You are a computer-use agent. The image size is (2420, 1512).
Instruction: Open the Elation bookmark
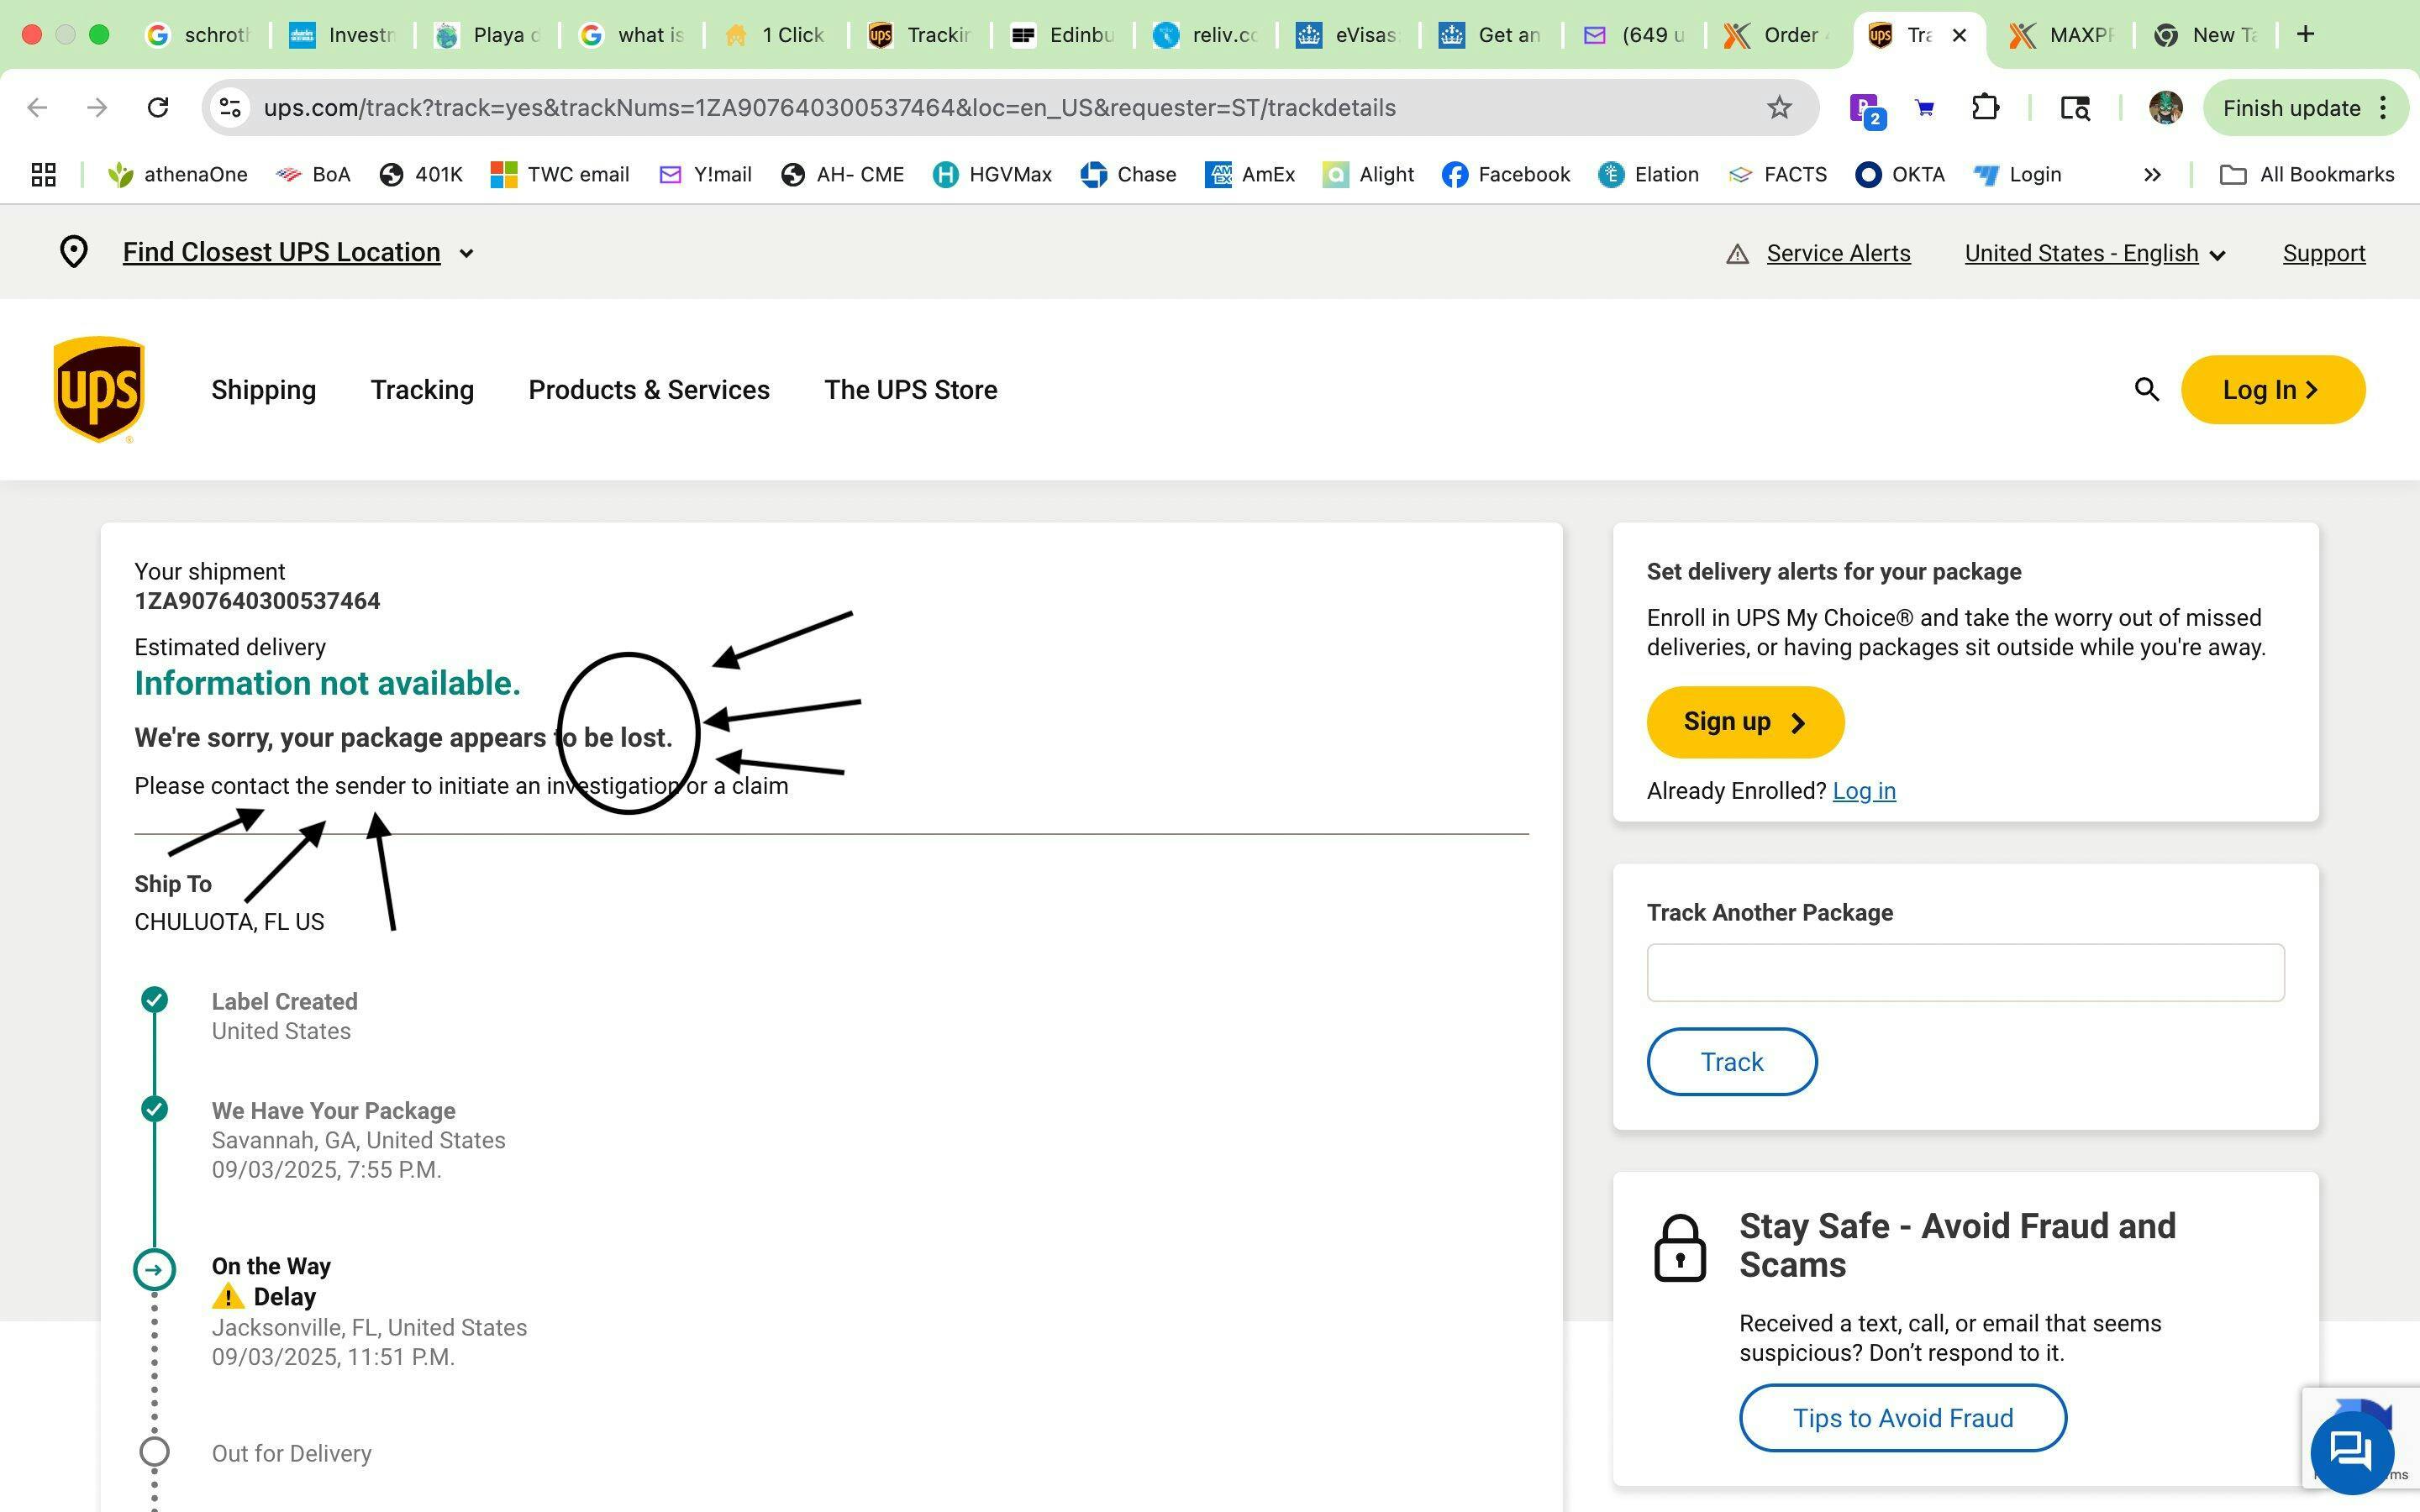(x=1648, y=175)
